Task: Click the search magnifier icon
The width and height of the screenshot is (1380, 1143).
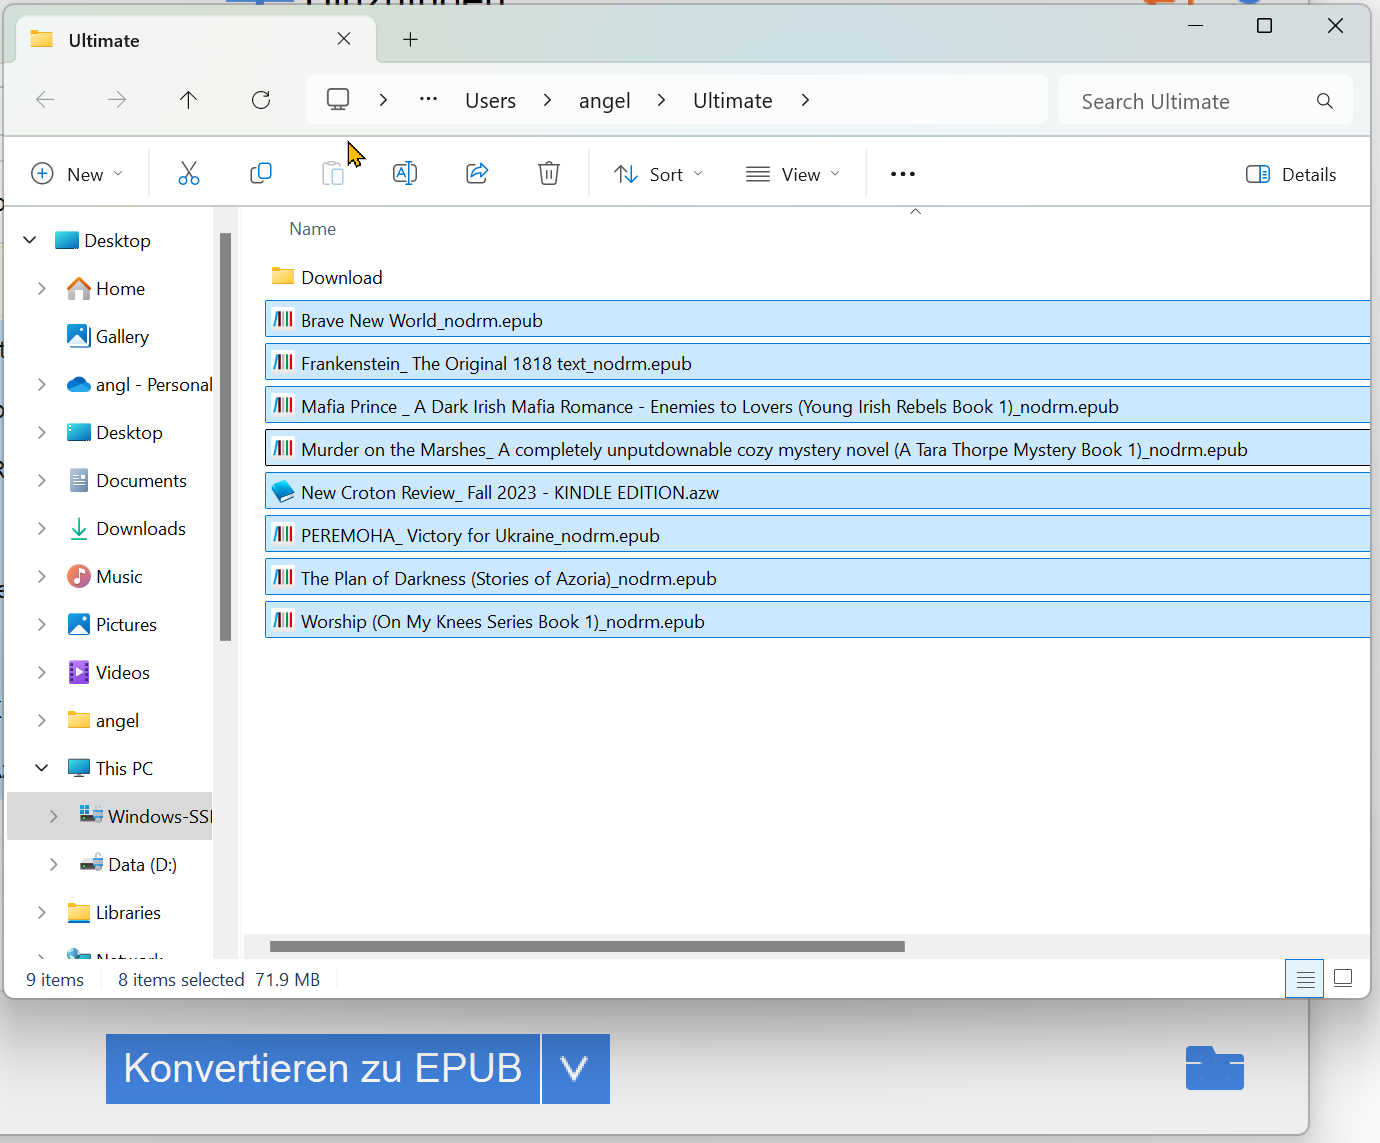Action: coord(1325,101)
